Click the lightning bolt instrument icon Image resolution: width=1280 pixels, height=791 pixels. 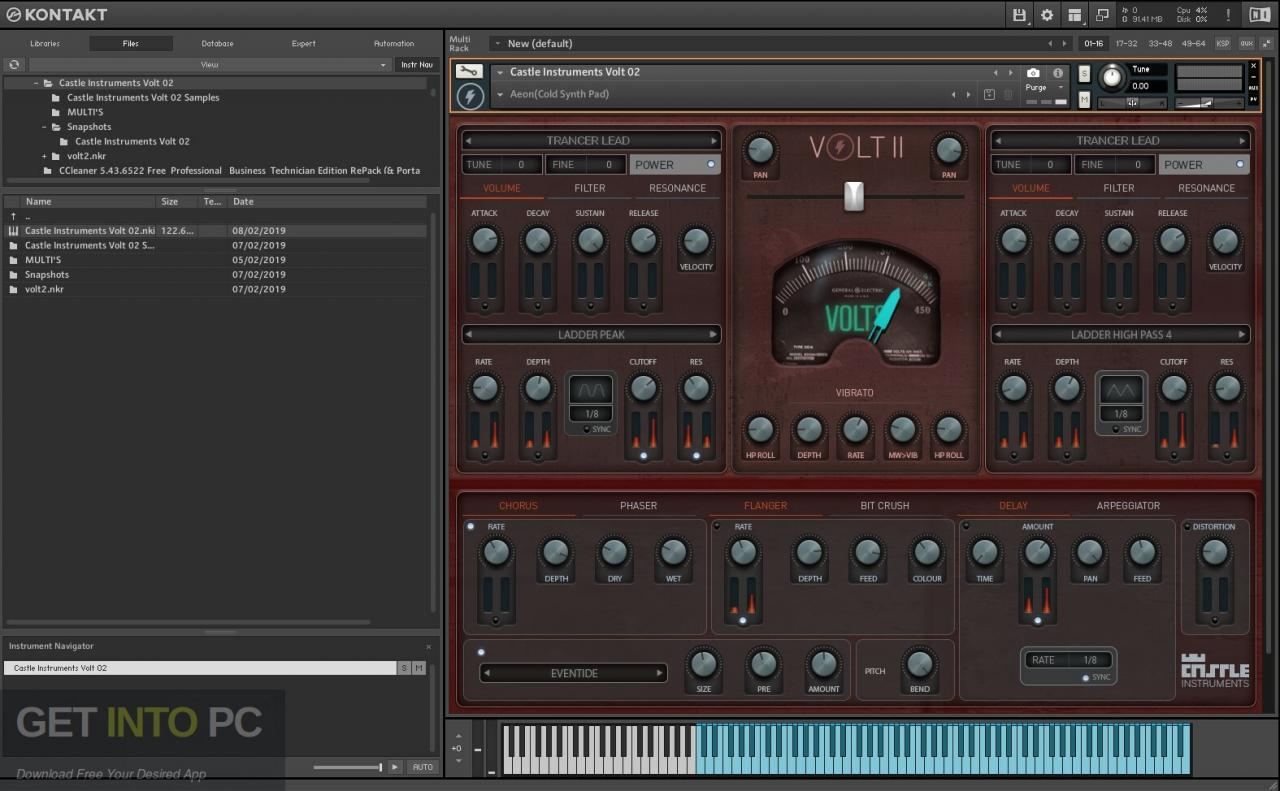point(469,96)
